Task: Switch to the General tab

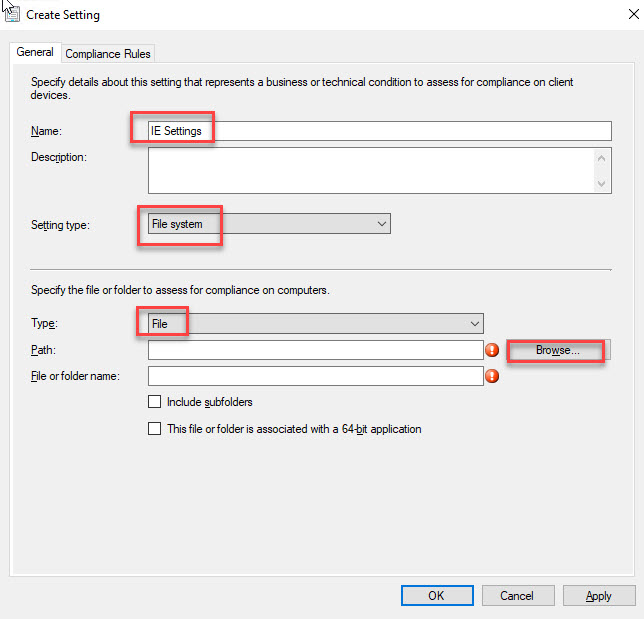Action: pos(35,53)
